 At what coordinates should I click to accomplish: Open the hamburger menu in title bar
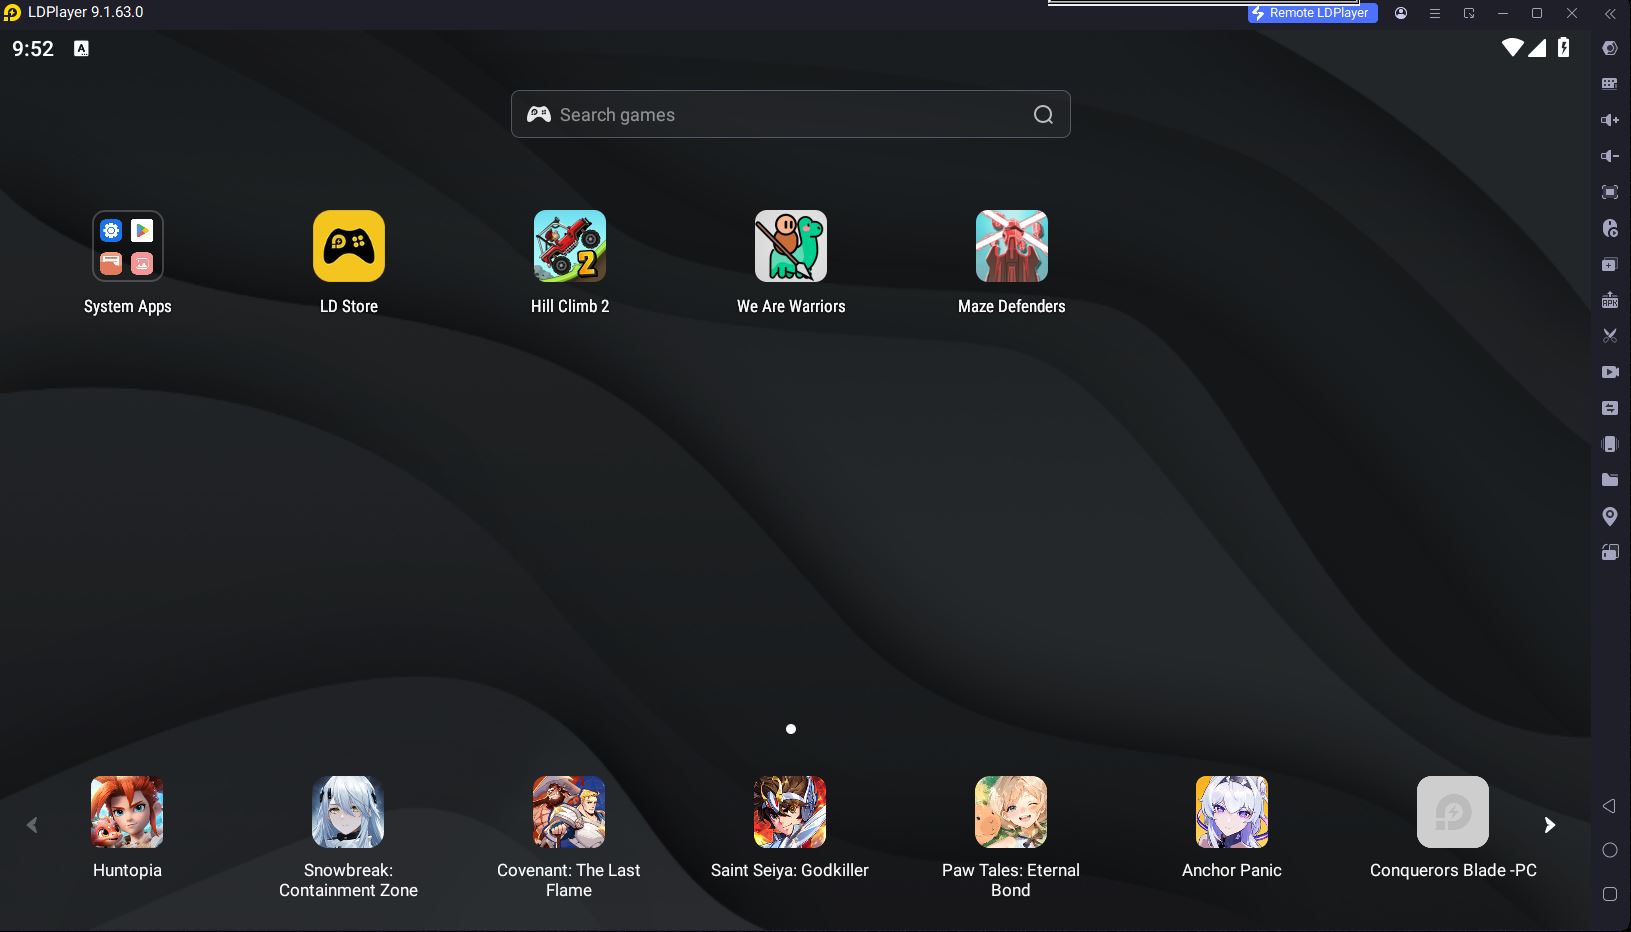point(1435,14)
